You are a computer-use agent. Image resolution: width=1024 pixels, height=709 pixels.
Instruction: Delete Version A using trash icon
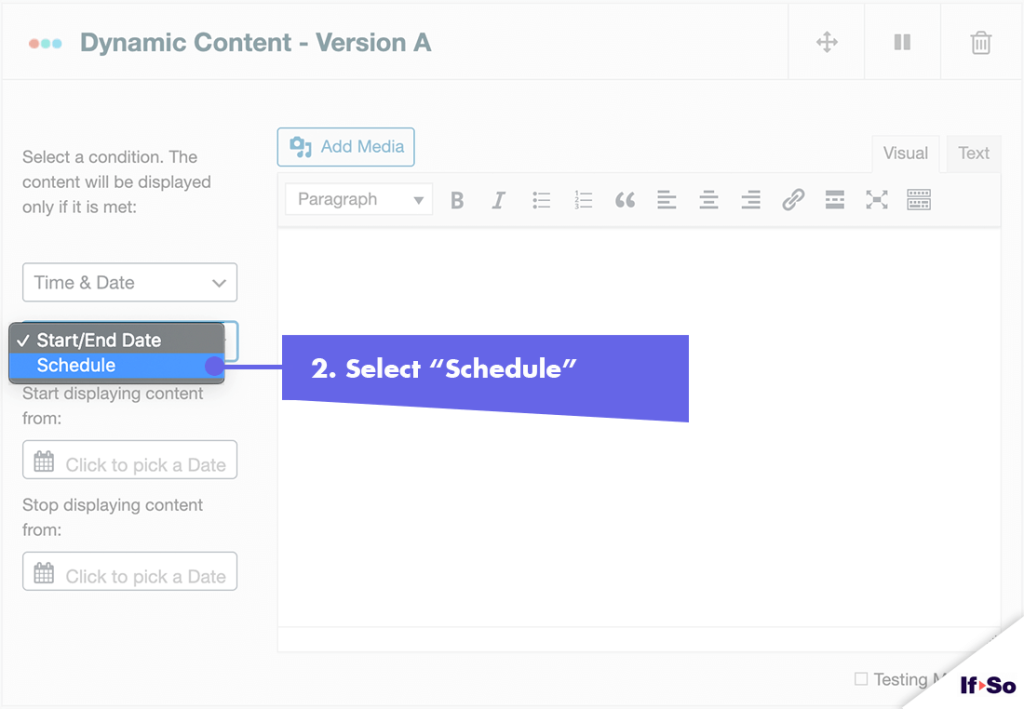980,42
